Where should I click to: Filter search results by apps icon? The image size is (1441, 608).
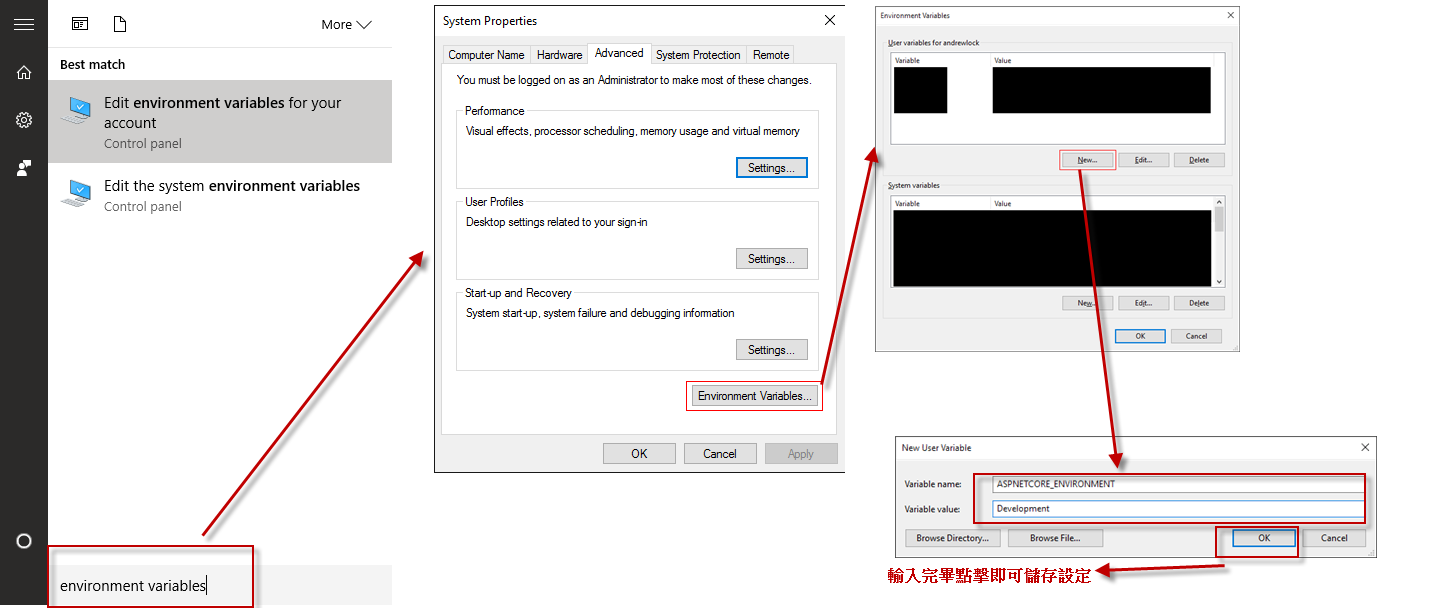click(x=80, y=24)
